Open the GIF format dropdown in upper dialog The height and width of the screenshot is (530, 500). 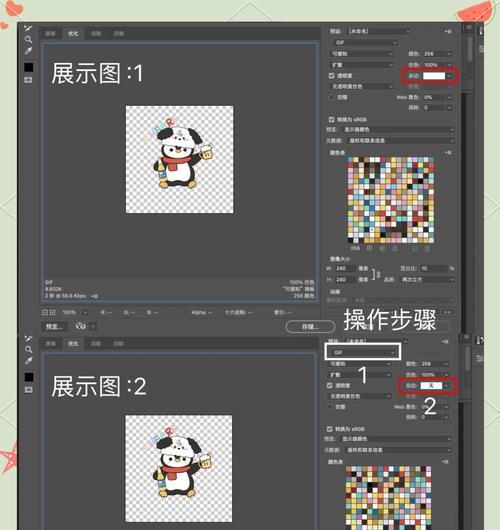[365, 43]
